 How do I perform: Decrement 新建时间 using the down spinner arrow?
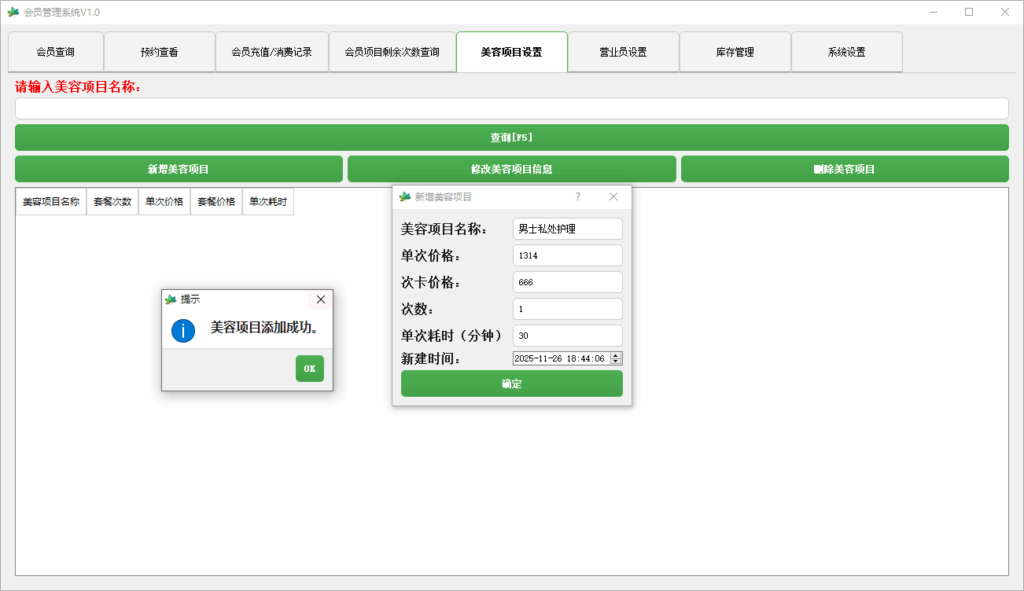coord(615,362)
